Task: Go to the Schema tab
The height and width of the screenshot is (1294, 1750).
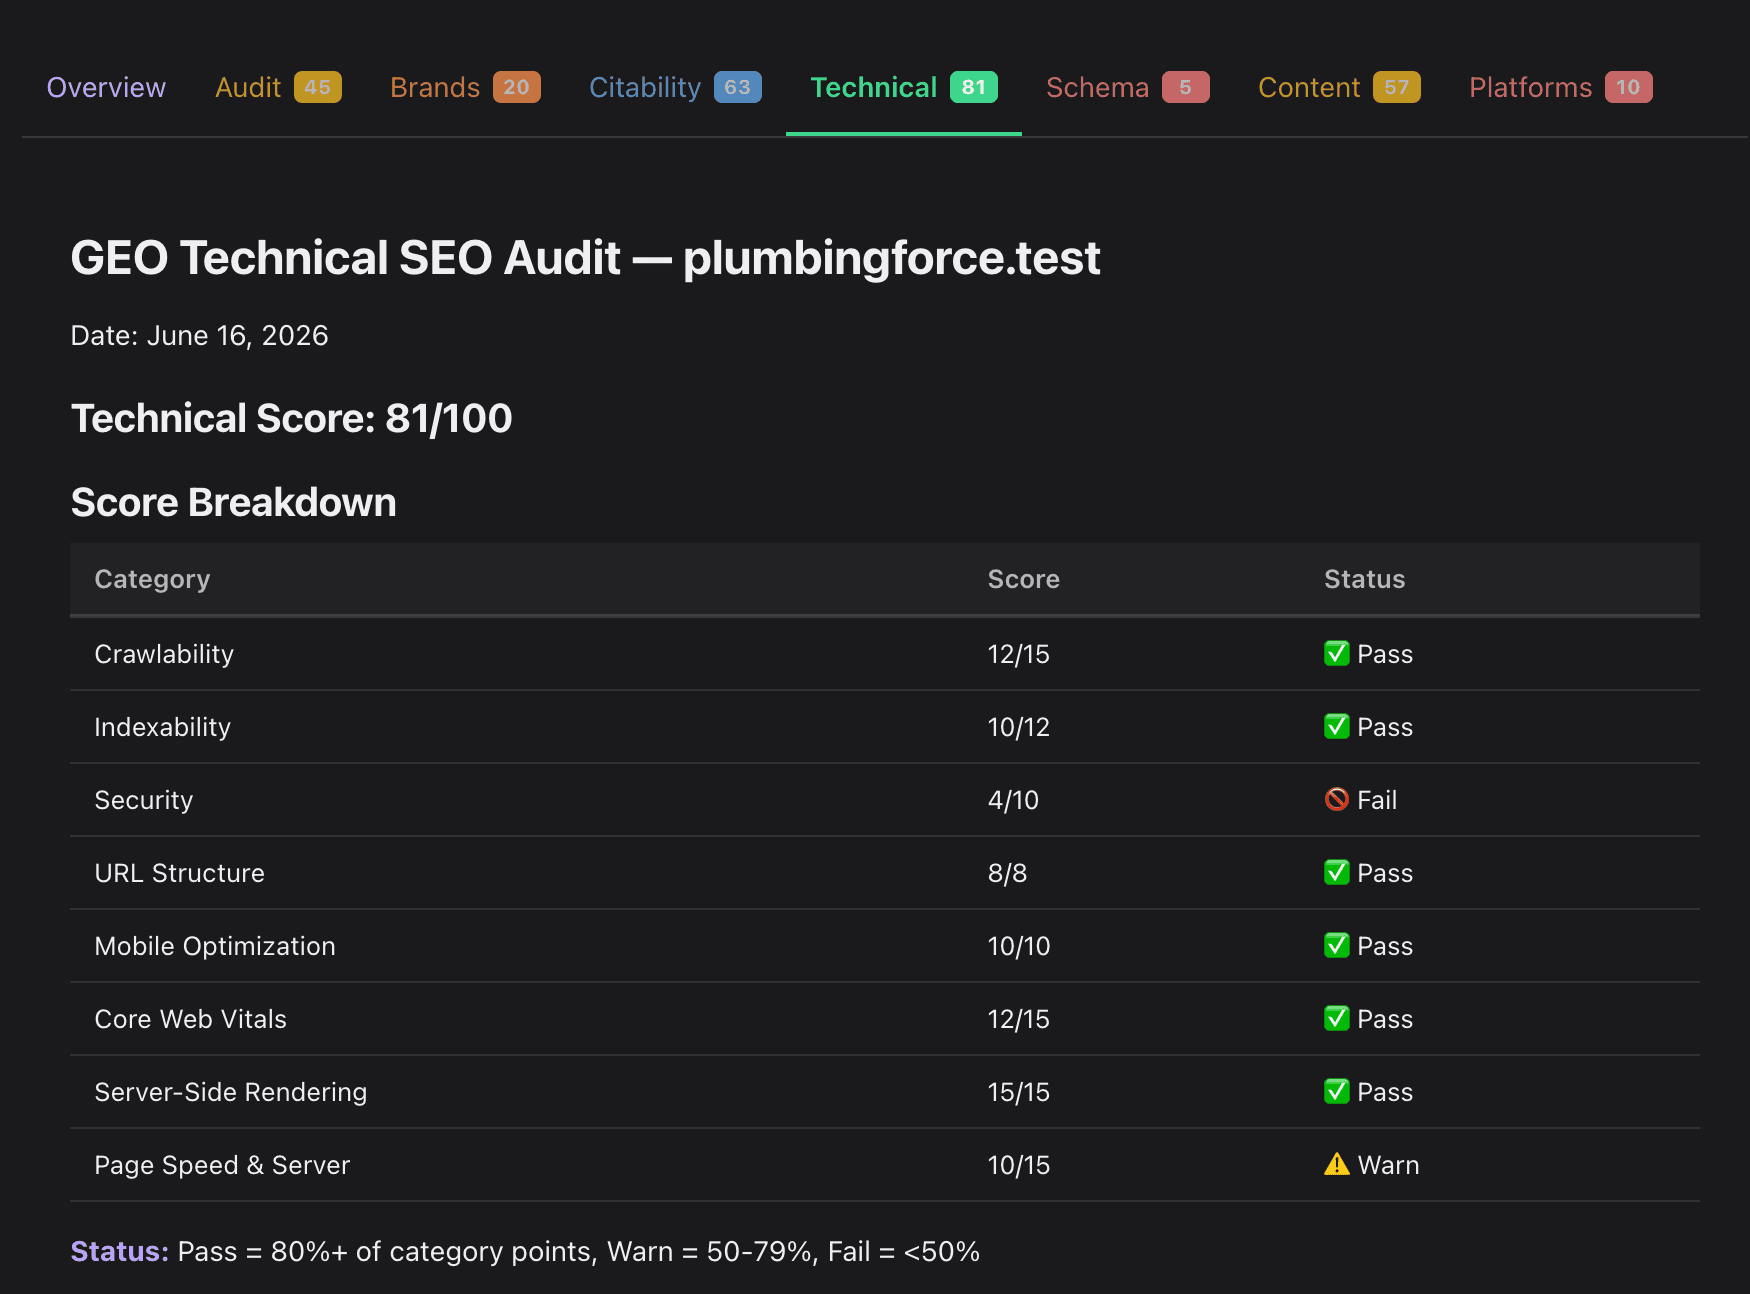Action: (1127, 88)
